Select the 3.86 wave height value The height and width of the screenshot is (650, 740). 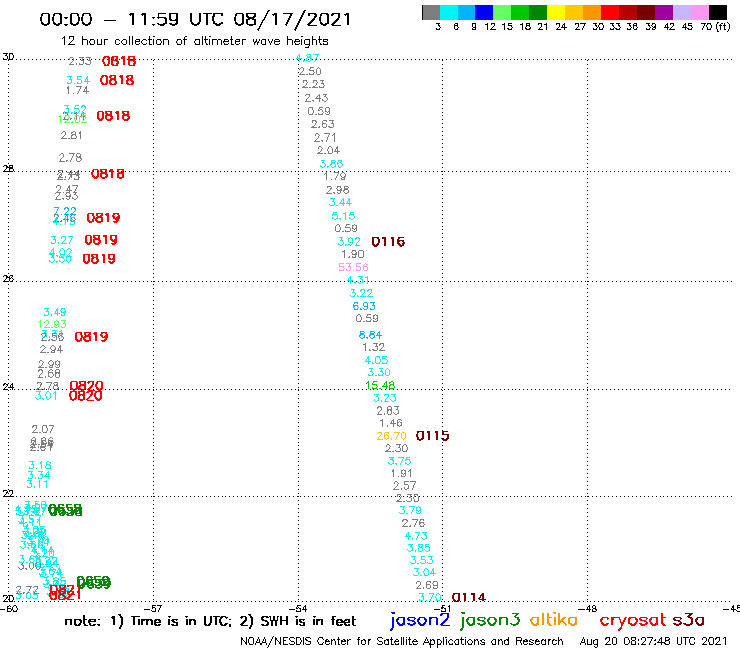point(331,164)
